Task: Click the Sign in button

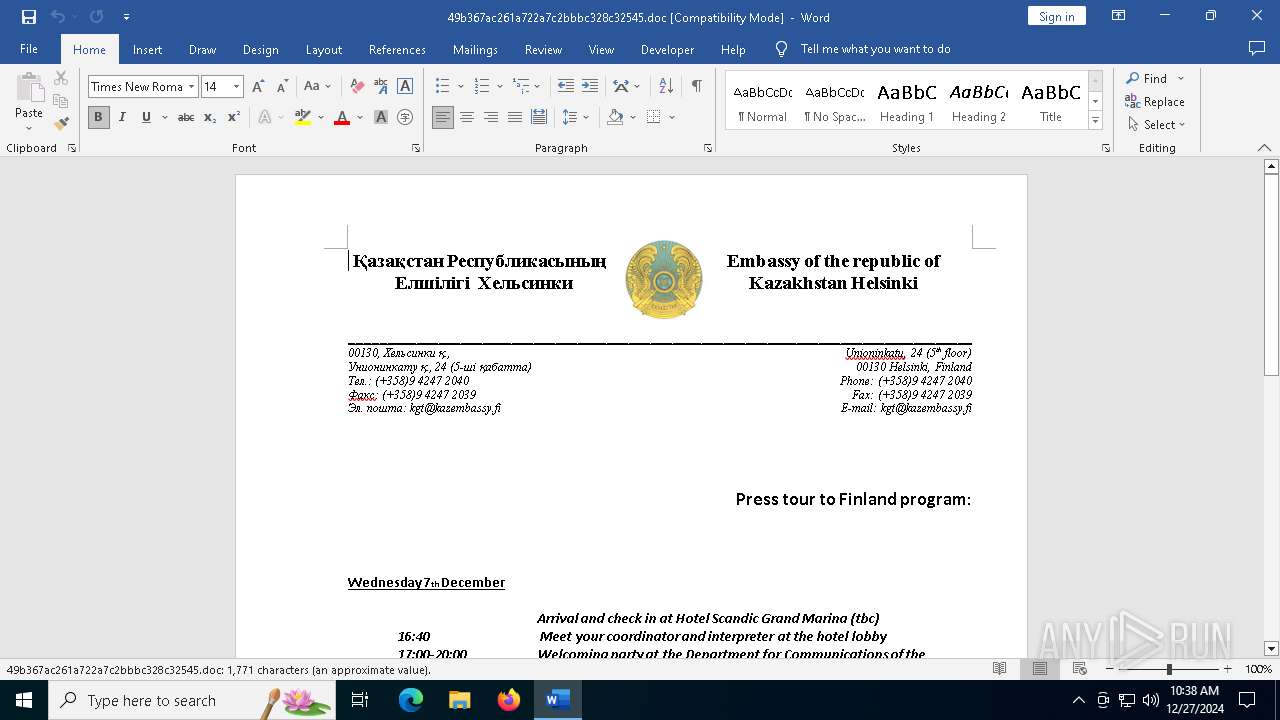Action: tap(1056, 16)
